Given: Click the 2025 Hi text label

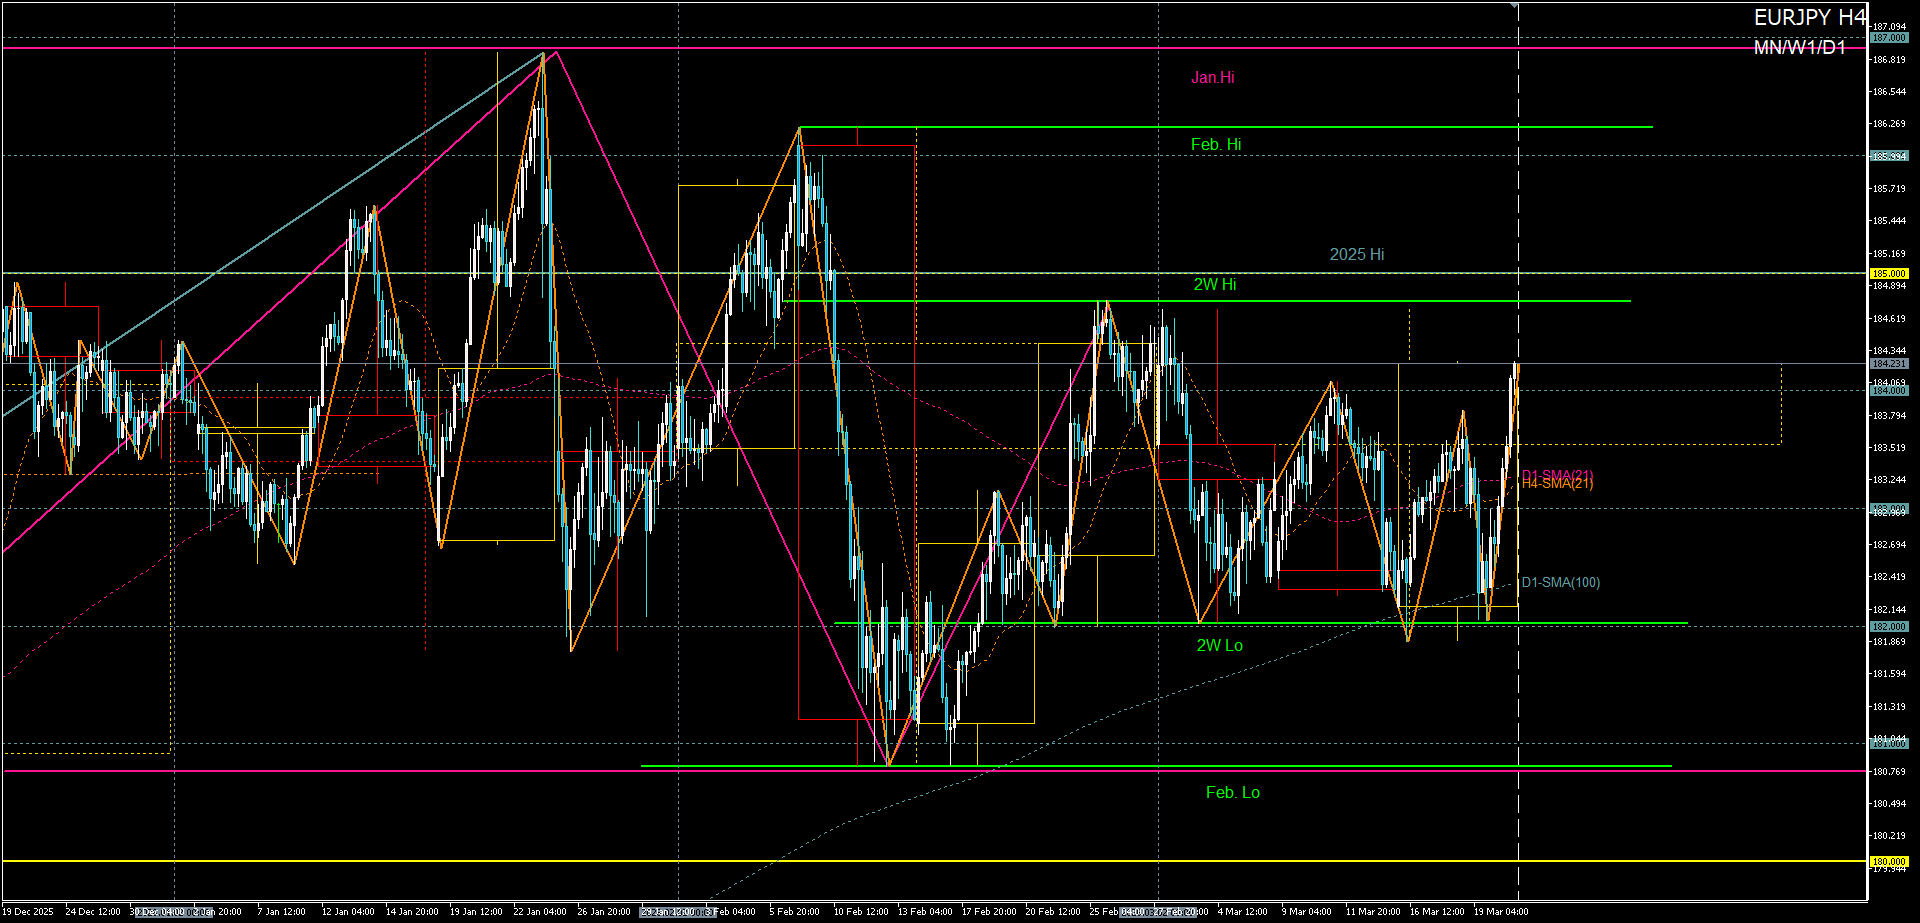Looking at the screenshot, I should (1356, 255).
